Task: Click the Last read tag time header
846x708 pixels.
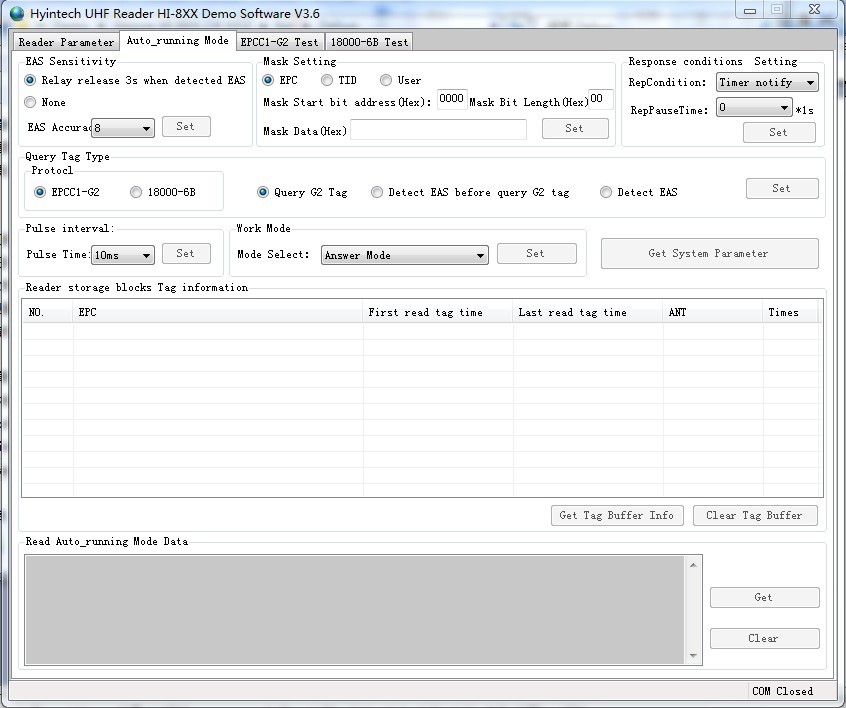Action: (x=588, y=312)
